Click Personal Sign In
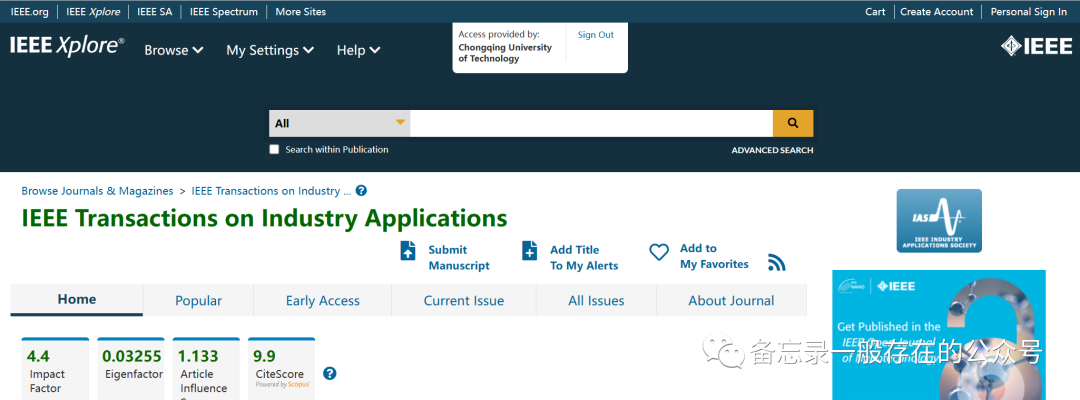Image resolution: width=1080 pixels, height=400 pixels. pyautogui.click(x=1028, y=12)
